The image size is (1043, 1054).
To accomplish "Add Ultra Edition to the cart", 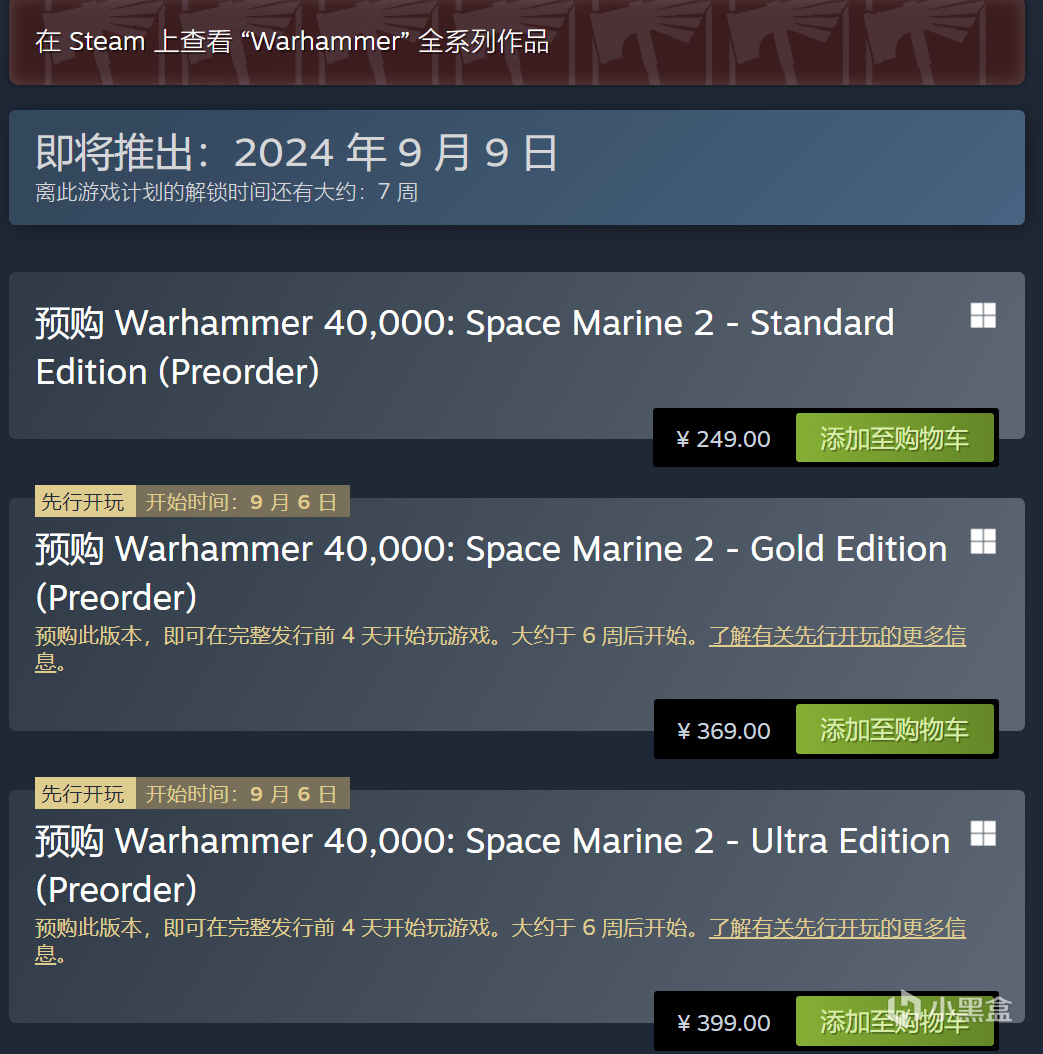I will pos(894,1022).
